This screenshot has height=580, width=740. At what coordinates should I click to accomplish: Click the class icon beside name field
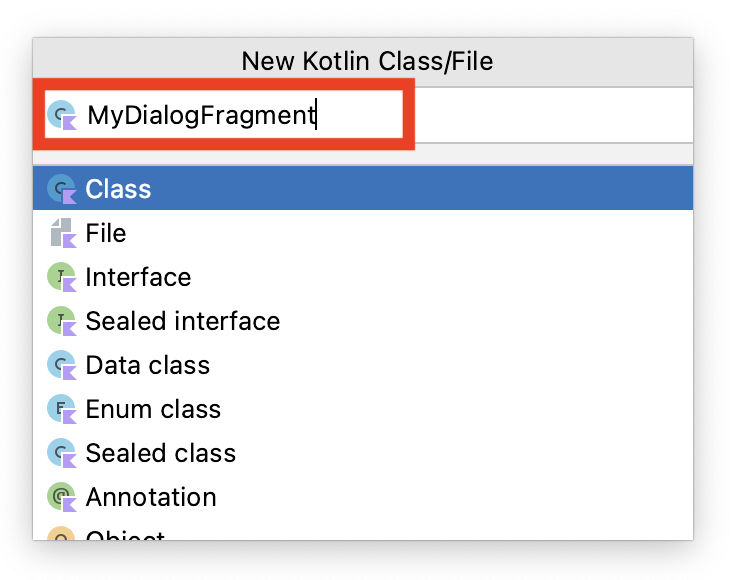62,115
